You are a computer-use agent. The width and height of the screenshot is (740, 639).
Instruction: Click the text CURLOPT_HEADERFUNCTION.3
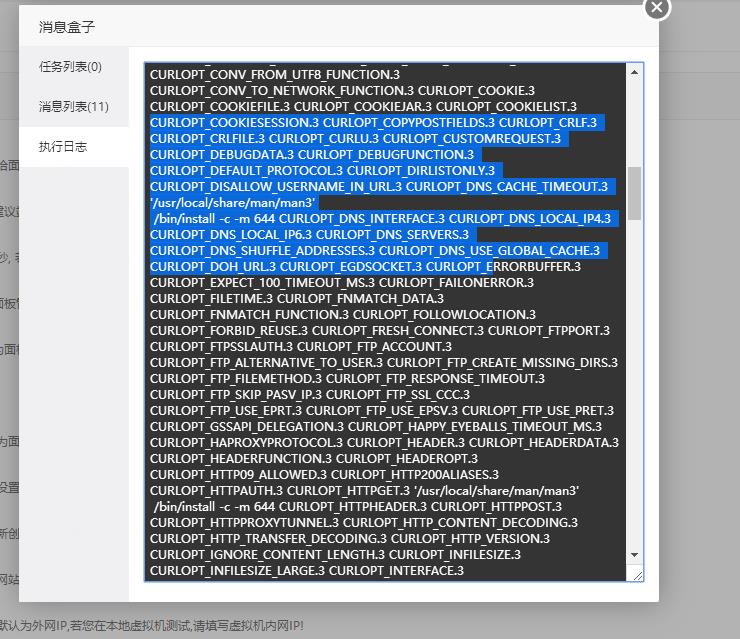point(241,460)
